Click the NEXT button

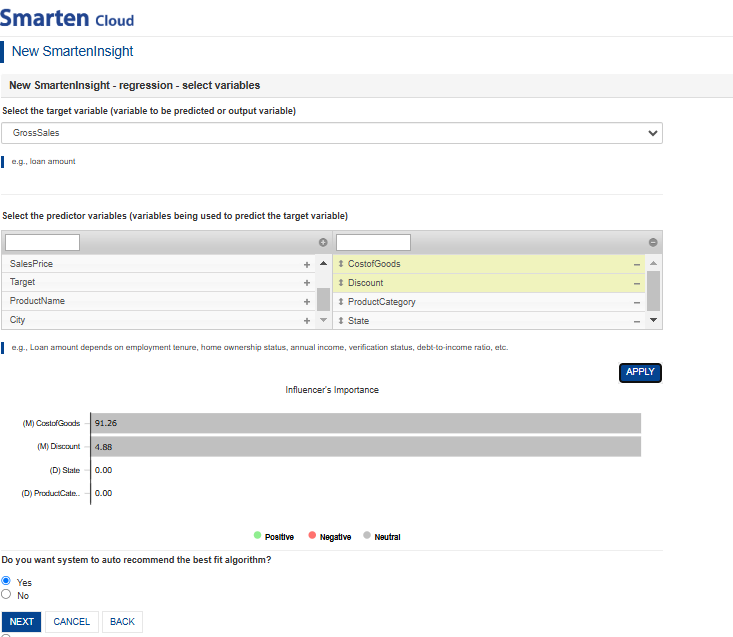22,622
